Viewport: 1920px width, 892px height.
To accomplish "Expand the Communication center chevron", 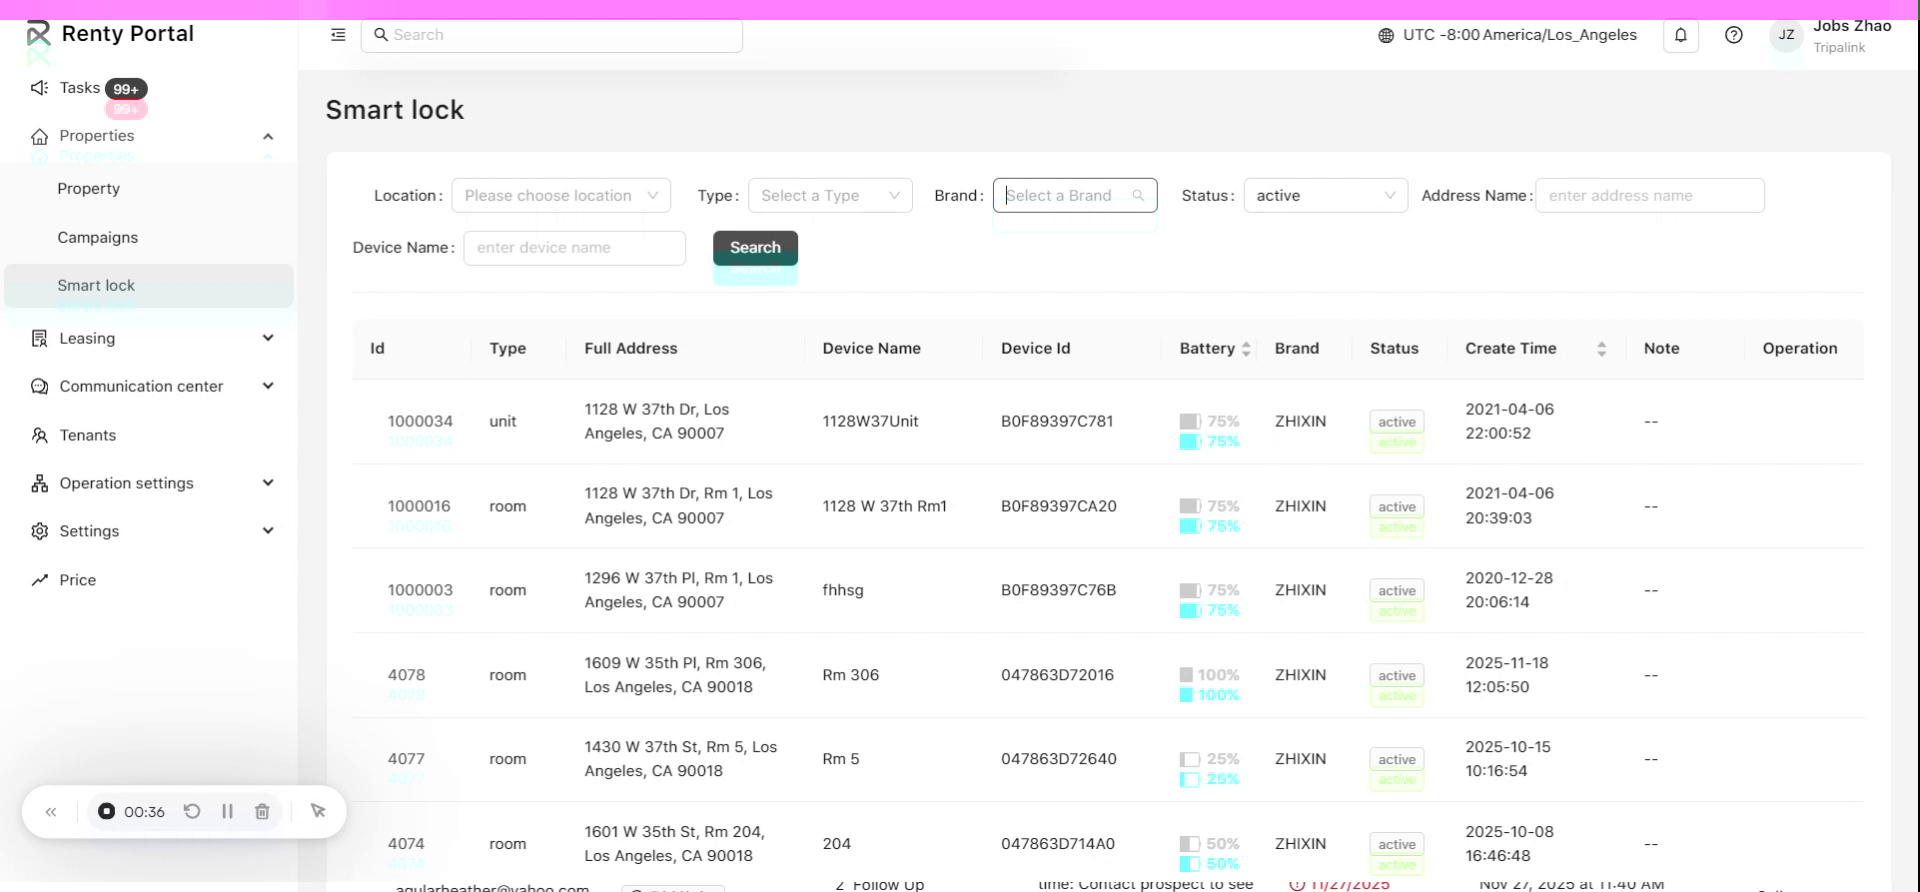I will coord(268,386).
